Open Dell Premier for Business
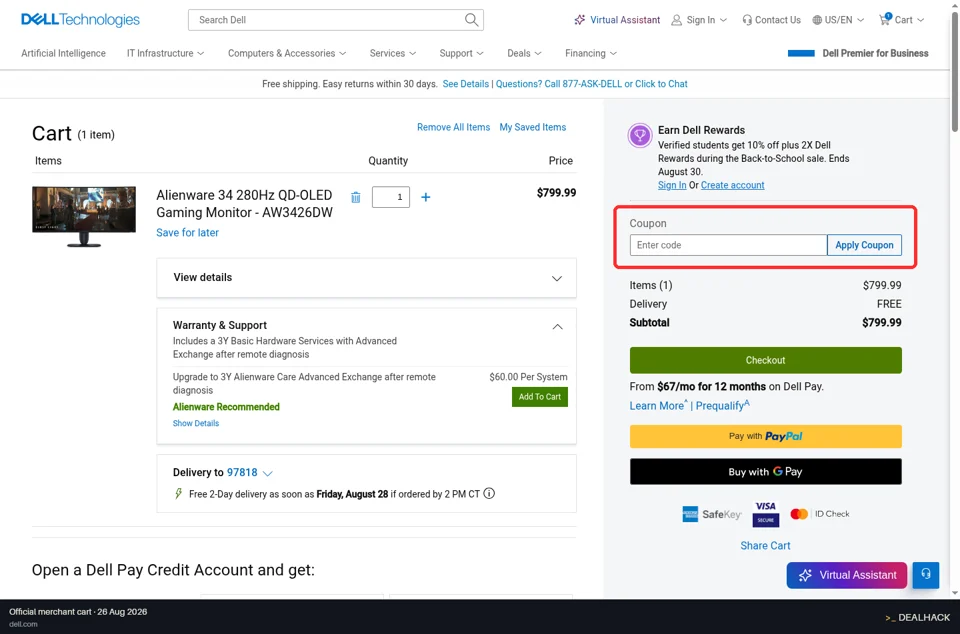Image resolution: width=960 pixels, height=634 pixels. tap(858, 53)
